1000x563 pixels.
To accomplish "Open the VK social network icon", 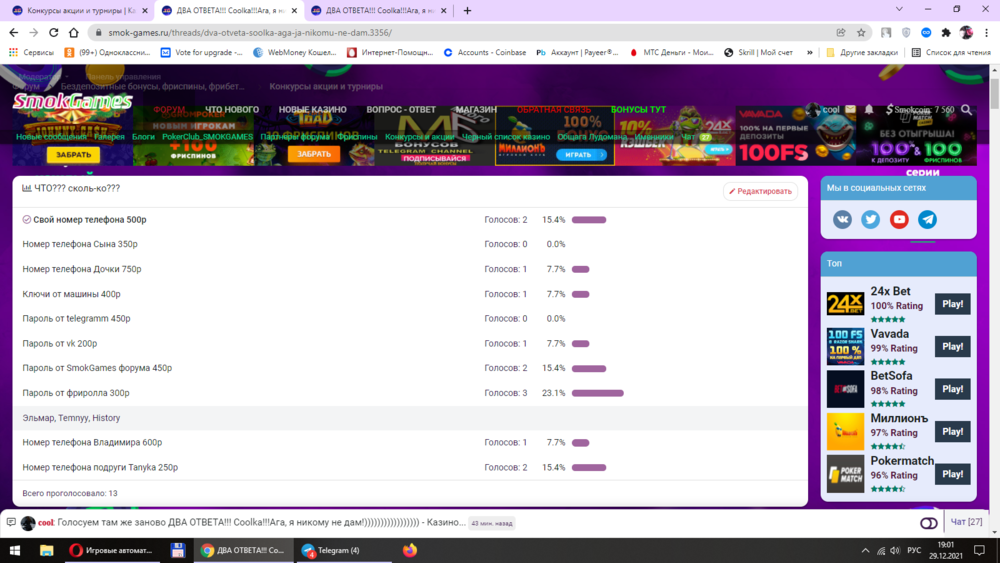I will coord(842,219).
